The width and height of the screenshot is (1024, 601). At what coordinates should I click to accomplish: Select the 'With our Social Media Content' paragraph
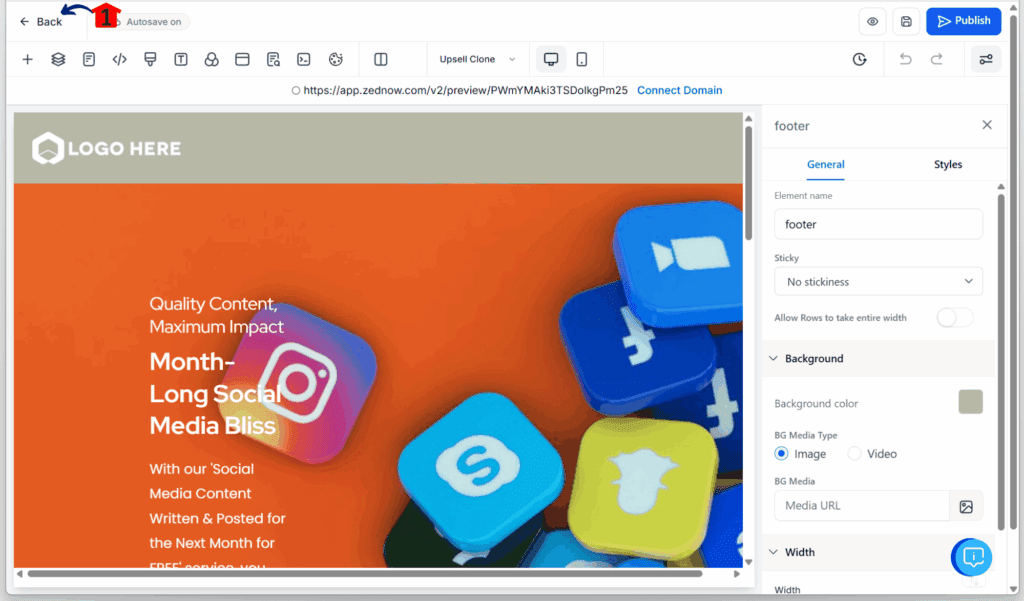pos(217,516)
